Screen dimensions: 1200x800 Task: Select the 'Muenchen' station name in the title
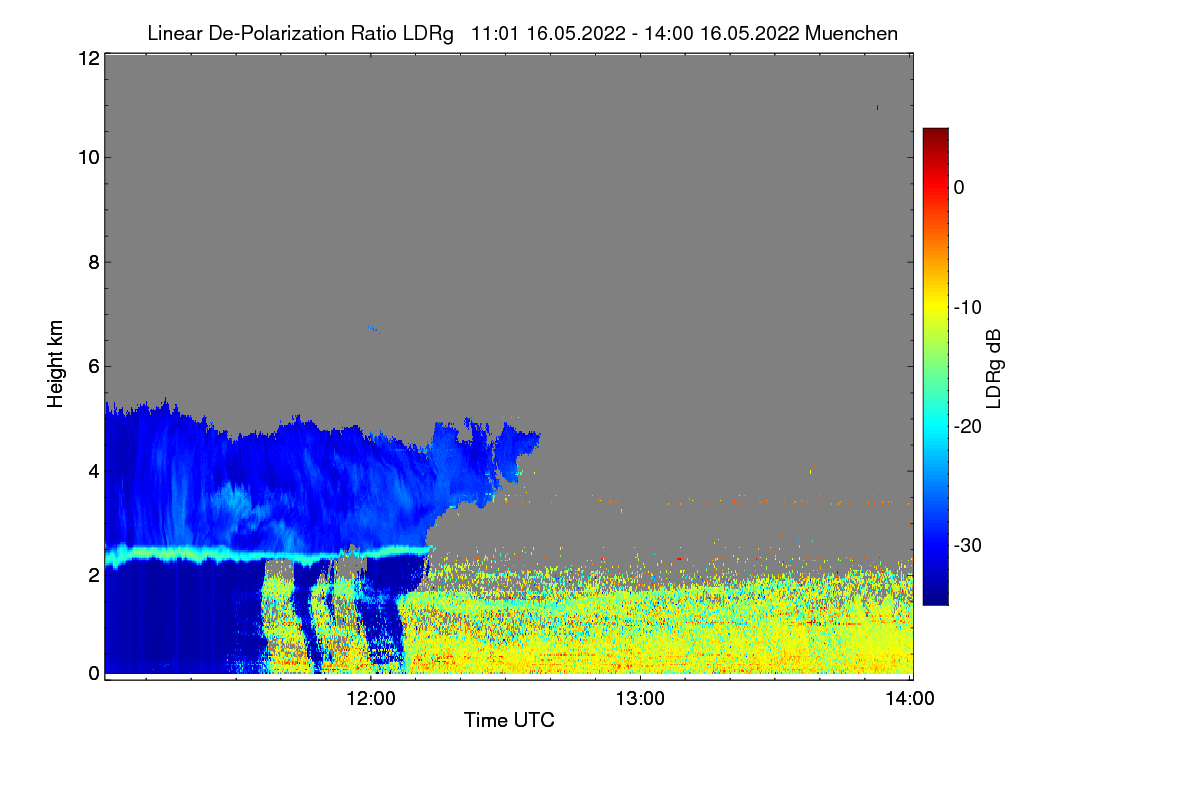[851, 33]
